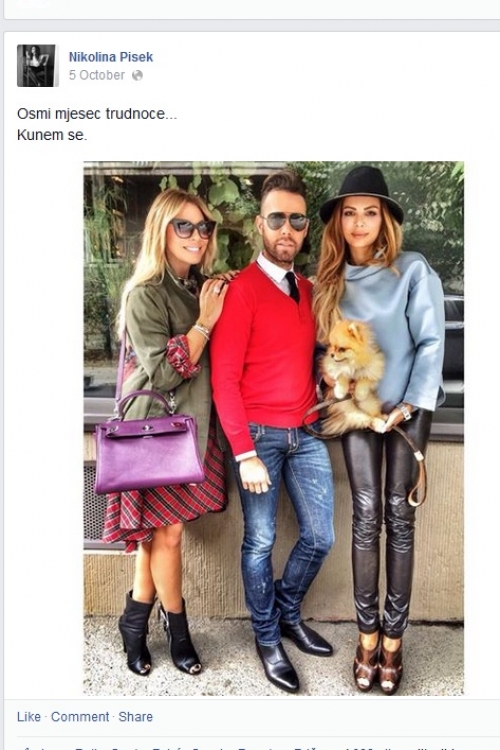
Task: Like the post
Action: pyautogui.click(x=29, y=717)
